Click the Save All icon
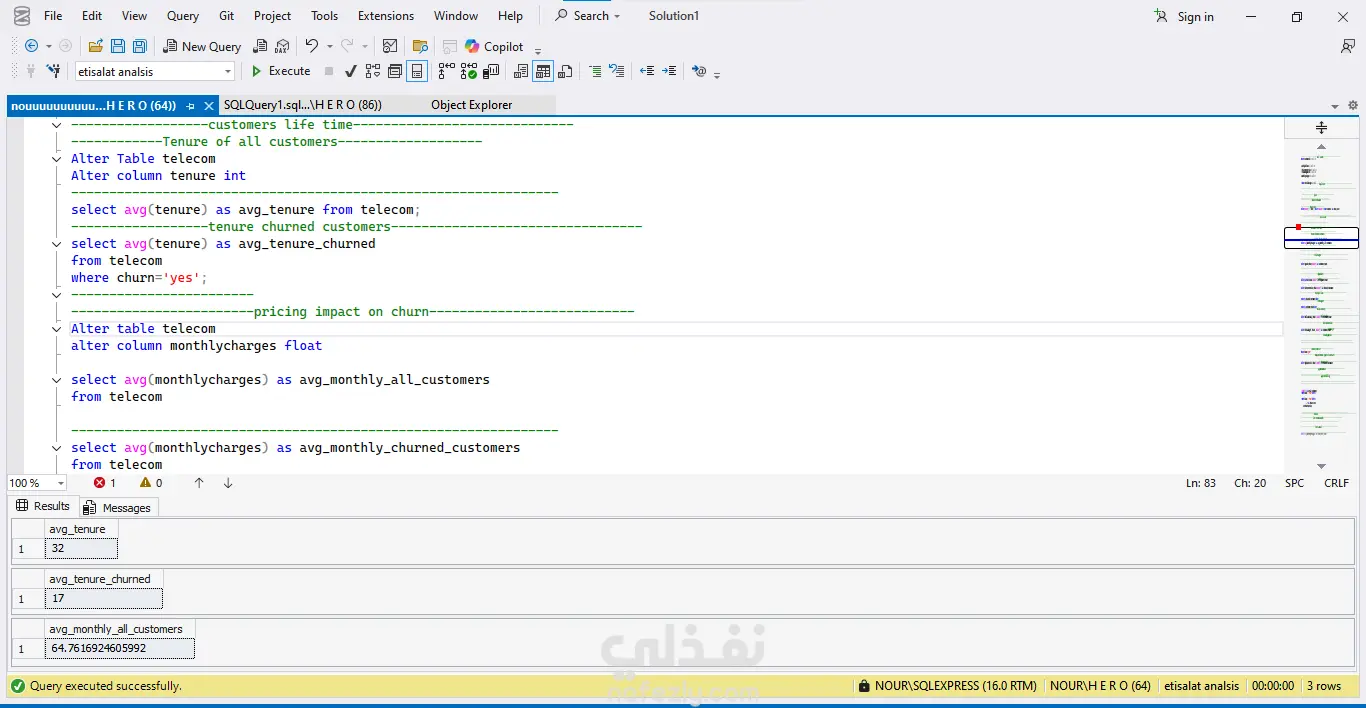 [140, 46]
